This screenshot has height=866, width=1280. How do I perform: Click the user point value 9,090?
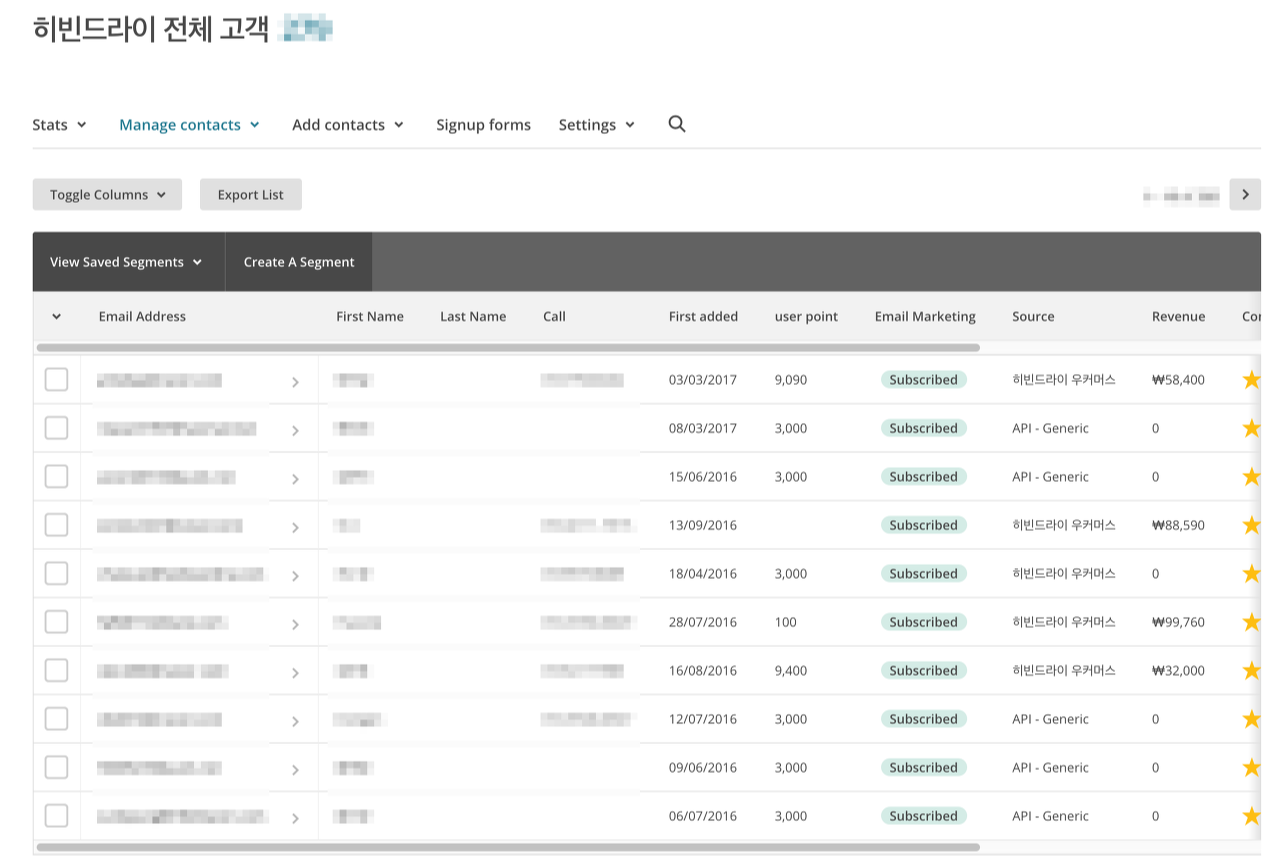point(790,380)
